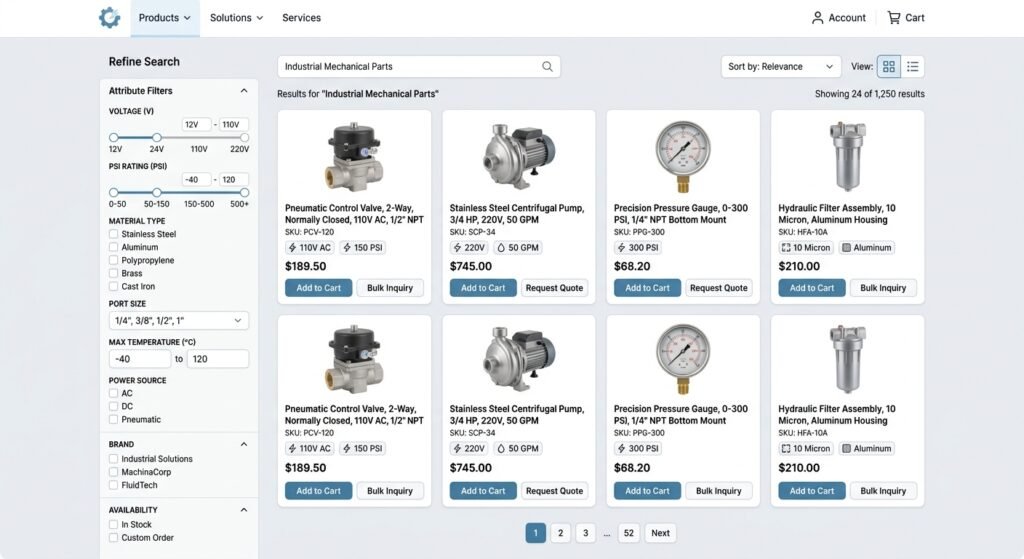Check the DC power source
The image size is (1024, 559).
(x=114, y=406)
